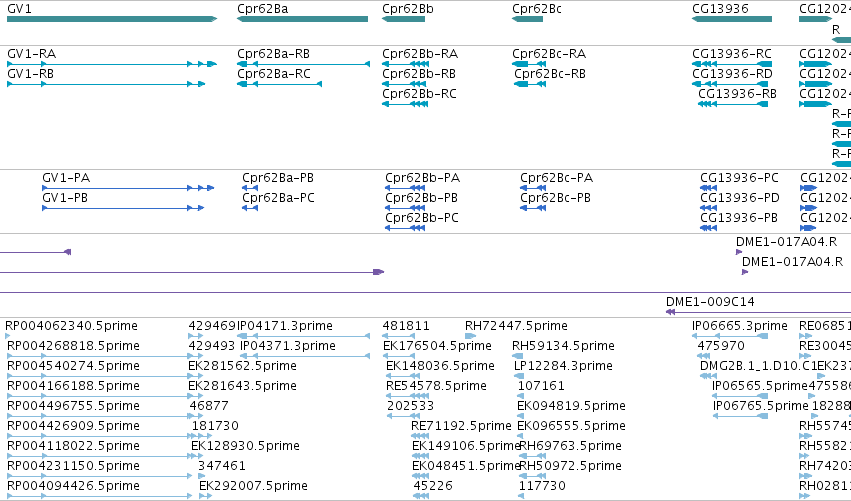Click the teal GV1 gene arrow bar
The image size is (851, 501).
coord(112,19)
